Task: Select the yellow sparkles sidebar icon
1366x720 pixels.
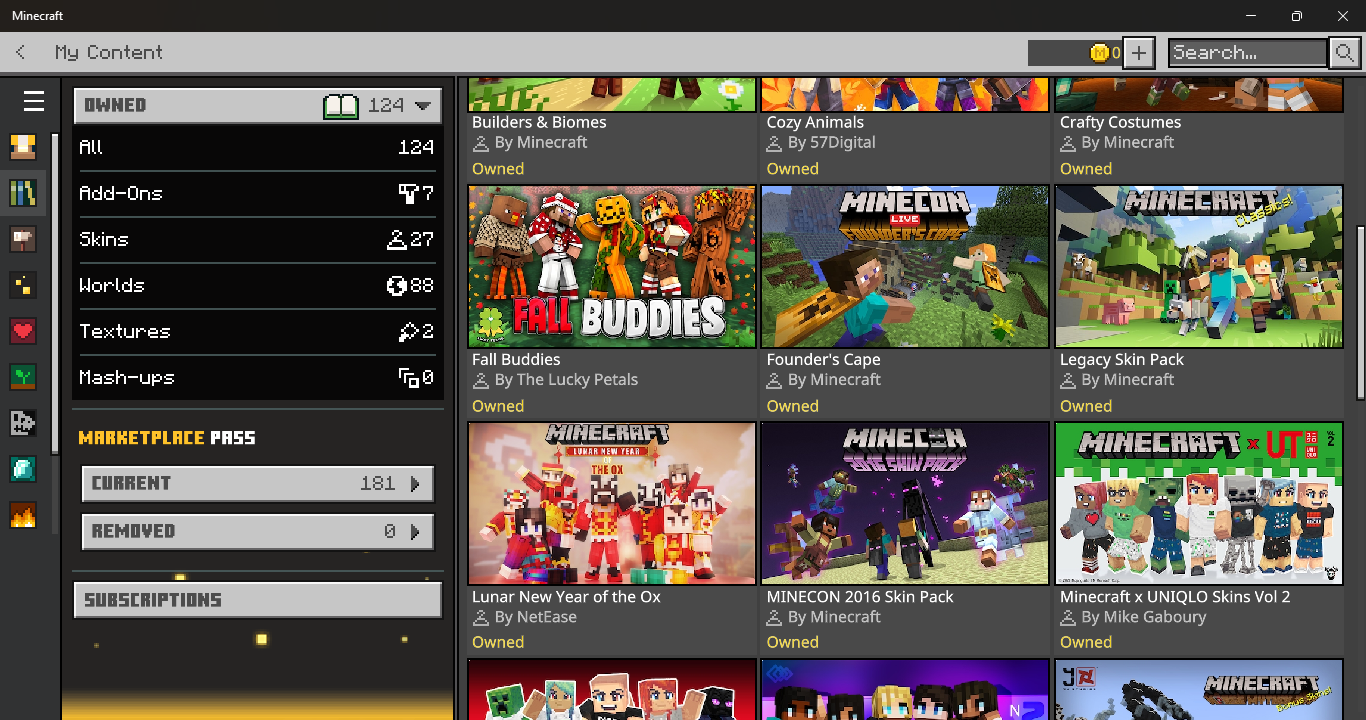Action: coord(23,285)
